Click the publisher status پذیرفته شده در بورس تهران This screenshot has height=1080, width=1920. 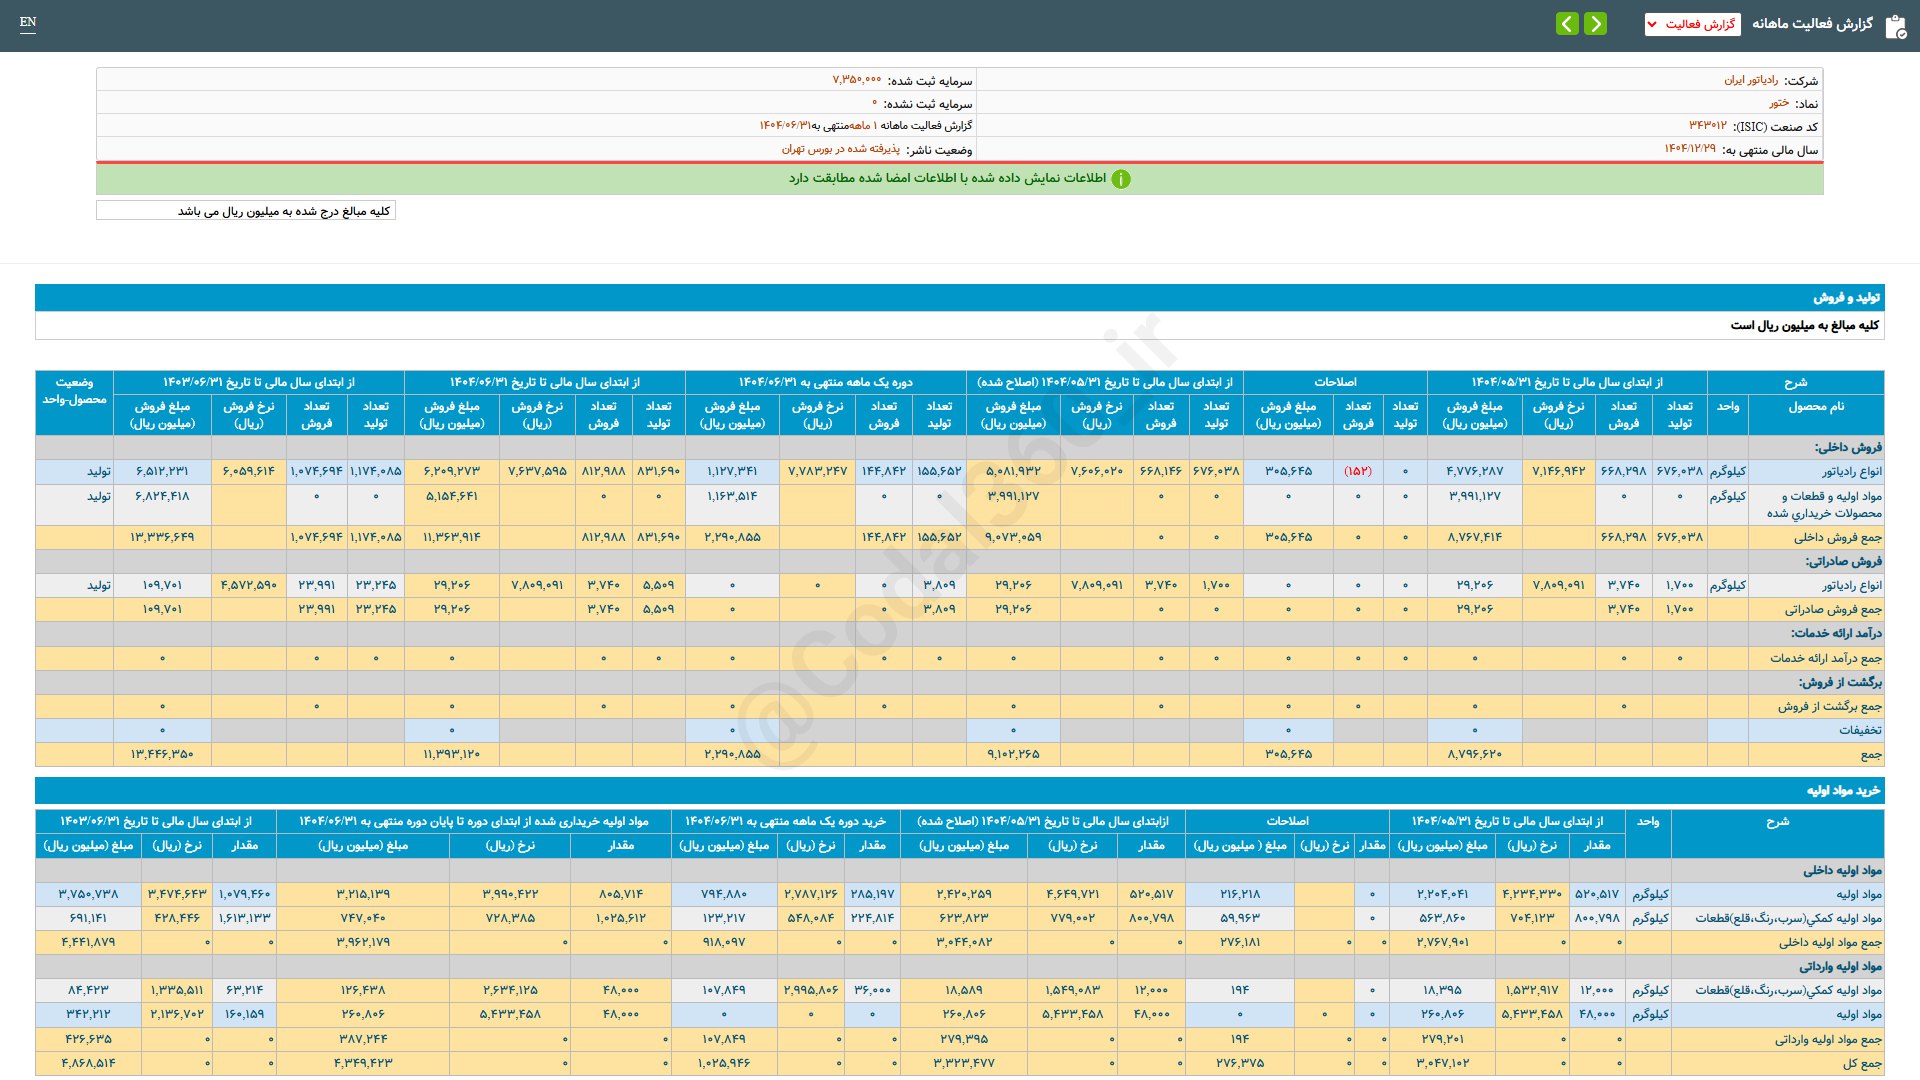pos(840,149)
